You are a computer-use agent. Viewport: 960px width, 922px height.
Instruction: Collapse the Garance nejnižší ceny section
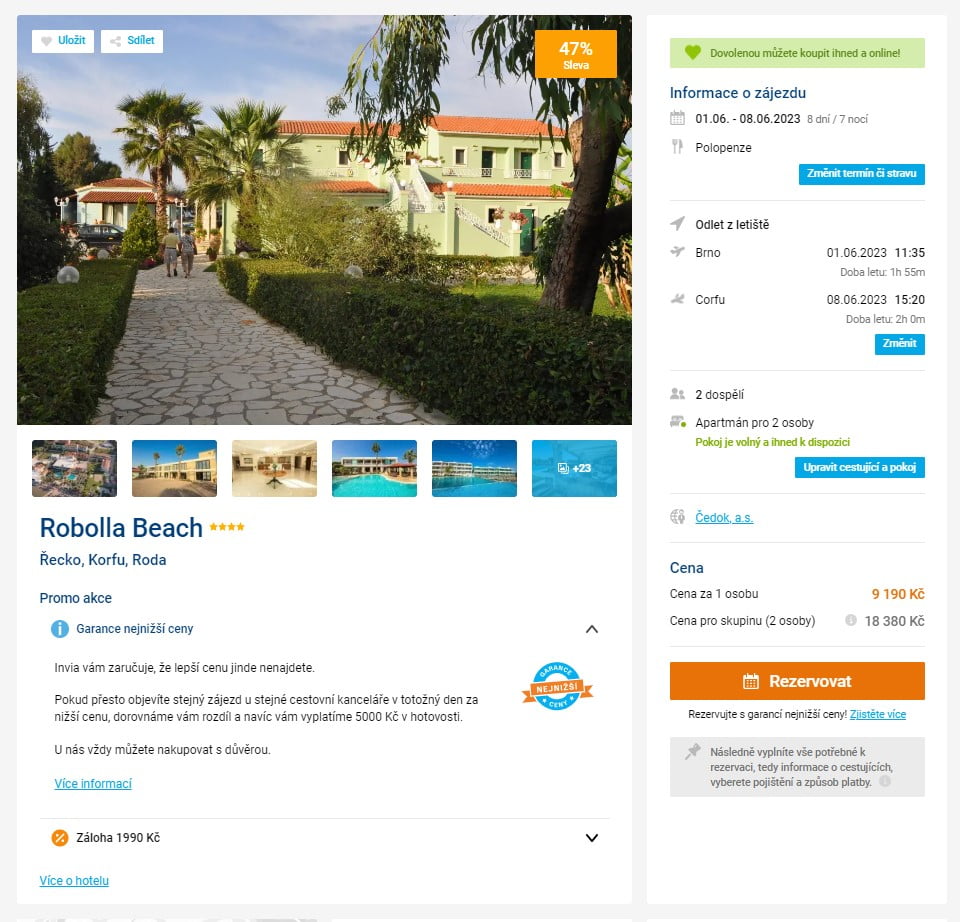(x=591, y=629)
